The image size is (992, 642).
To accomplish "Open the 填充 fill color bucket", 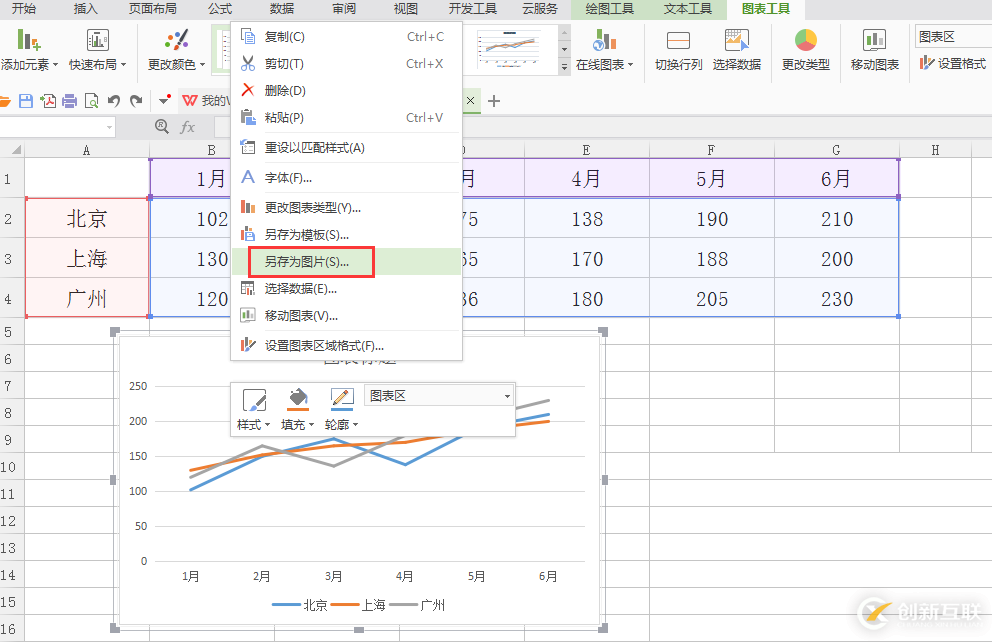I will [298, 399].
